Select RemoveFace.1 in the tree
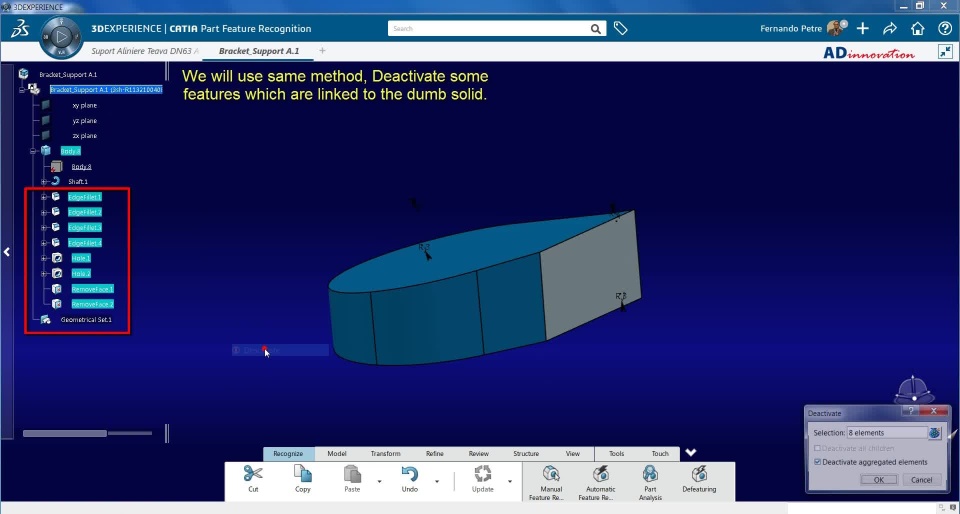 (x=92, y=289)
